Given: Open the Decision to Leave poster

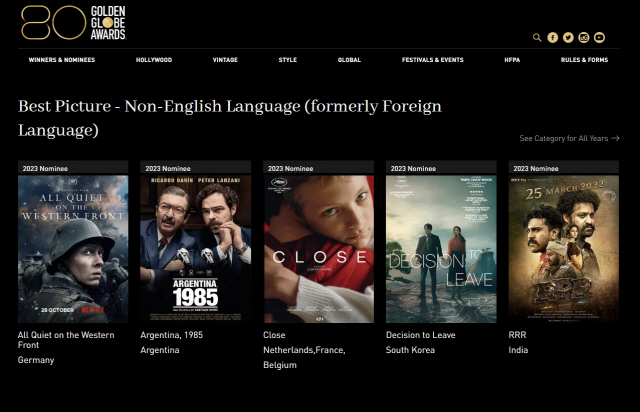Looking at the screenshot, I should point(441,249).
